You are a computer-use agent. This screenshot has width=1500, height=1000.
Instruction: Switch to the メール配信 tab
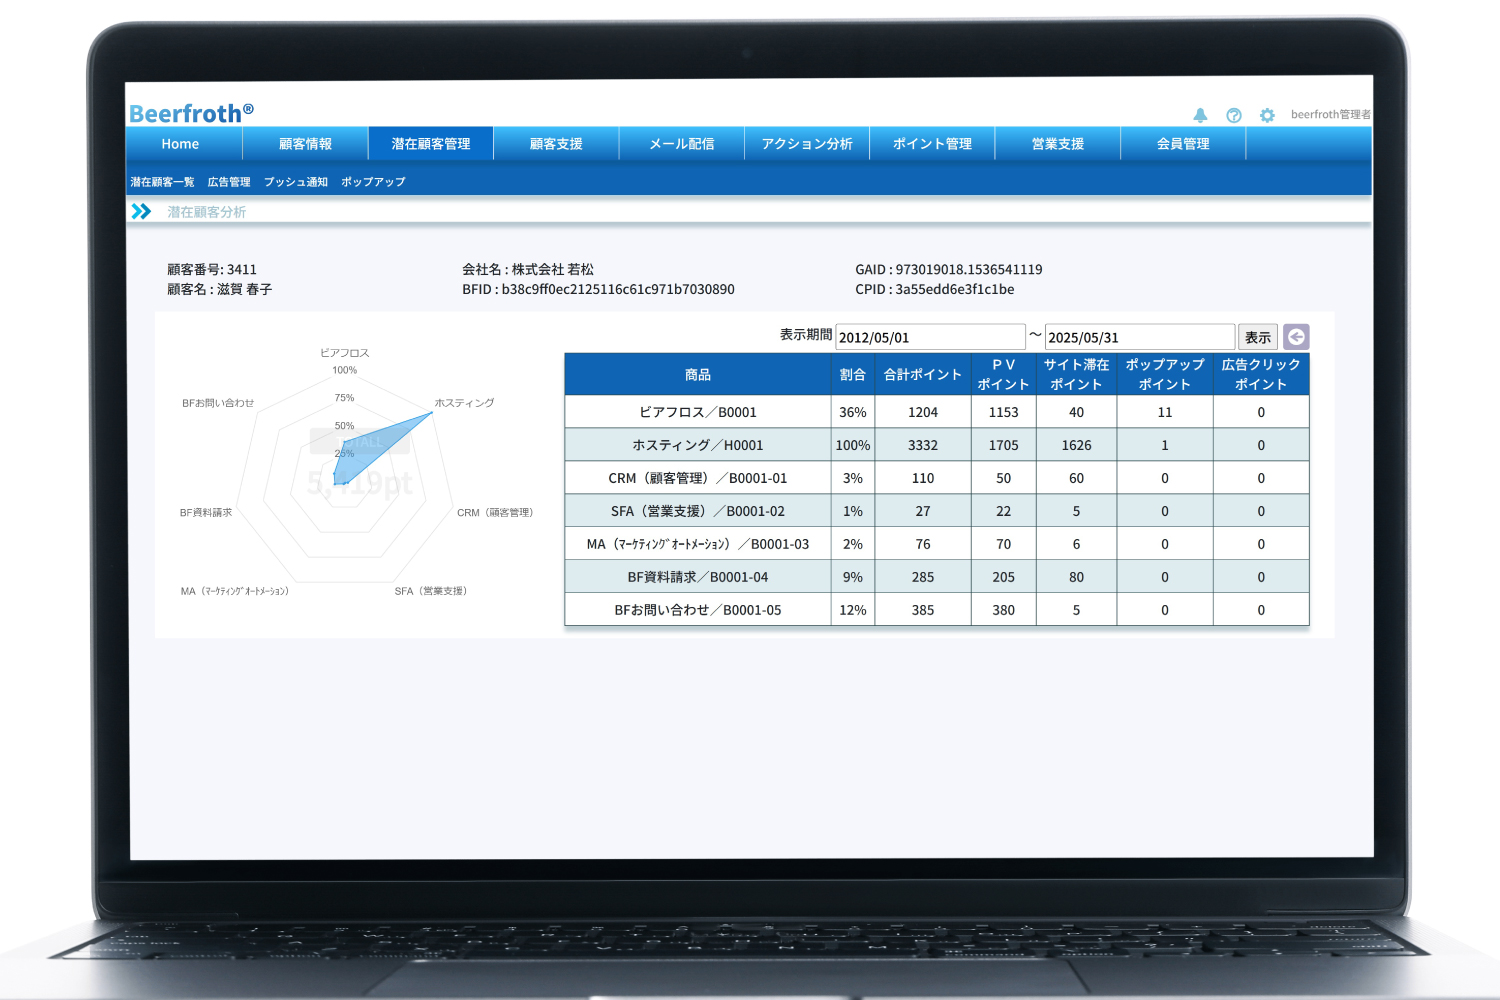coord(681,144)
